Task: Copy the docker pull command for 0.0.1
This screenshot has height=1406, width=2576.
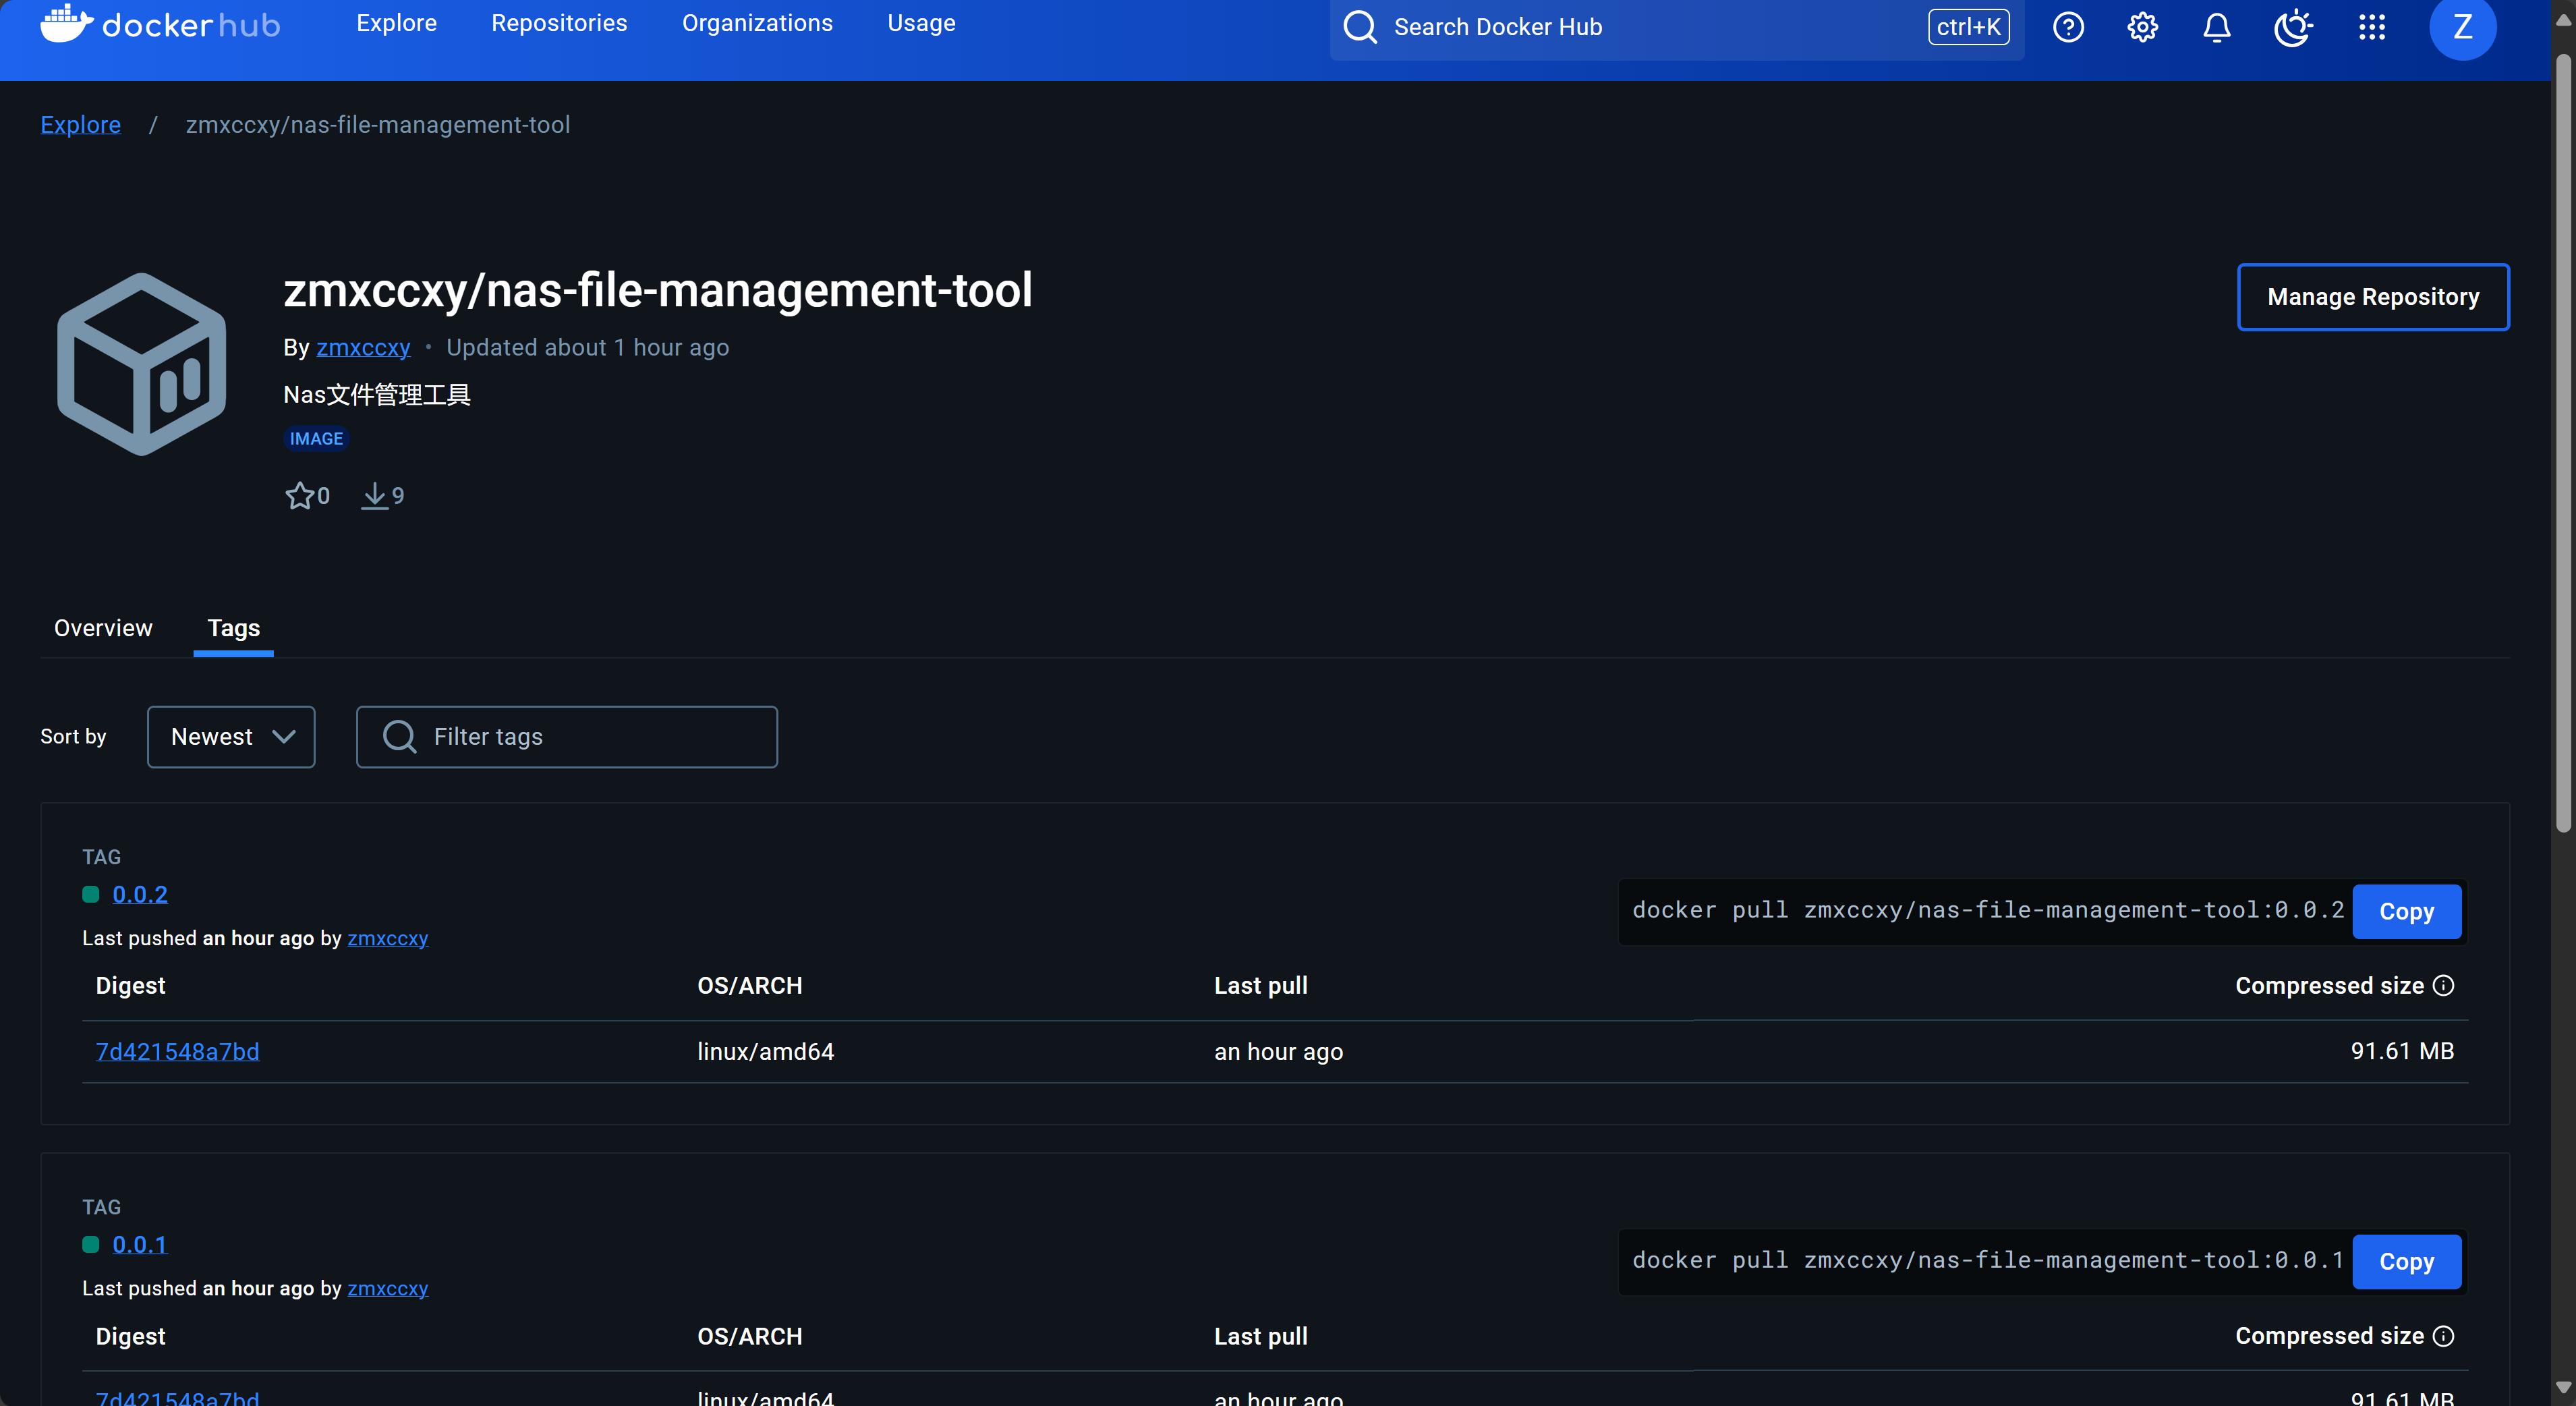Action: pos(2406,1262)
